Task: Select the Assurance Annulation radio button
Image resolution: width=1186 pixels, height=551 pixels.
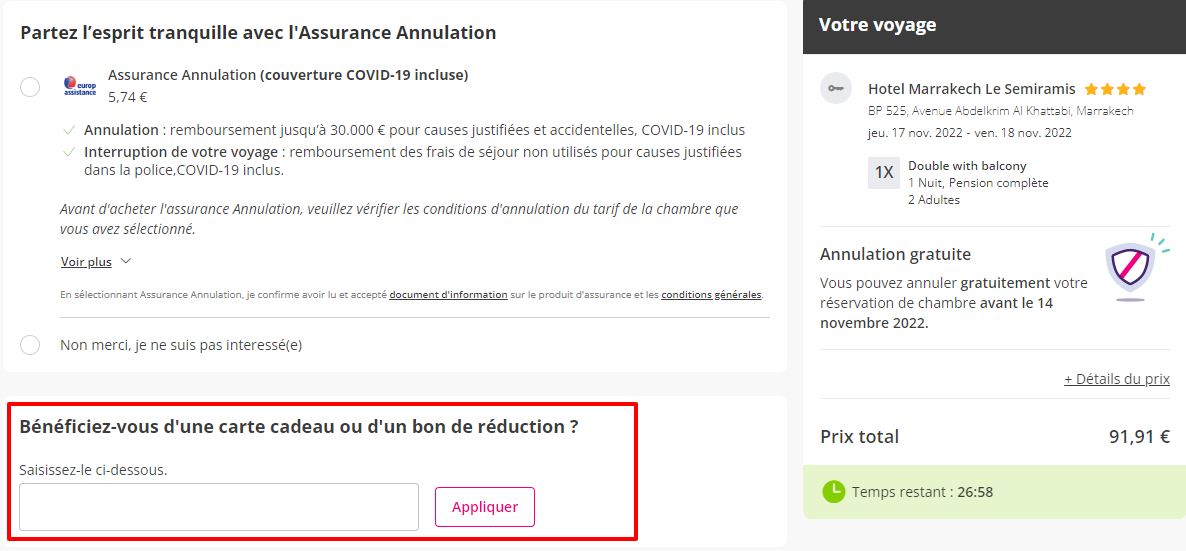Action: (x=30, y=87)
